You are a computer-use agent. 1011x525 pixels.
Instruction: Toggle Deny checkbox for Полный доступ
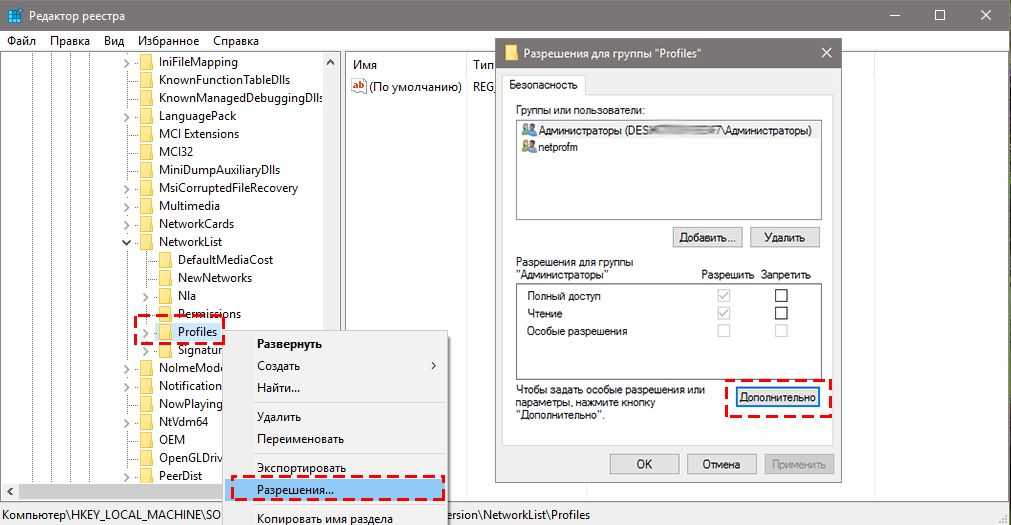pos(781,295)
